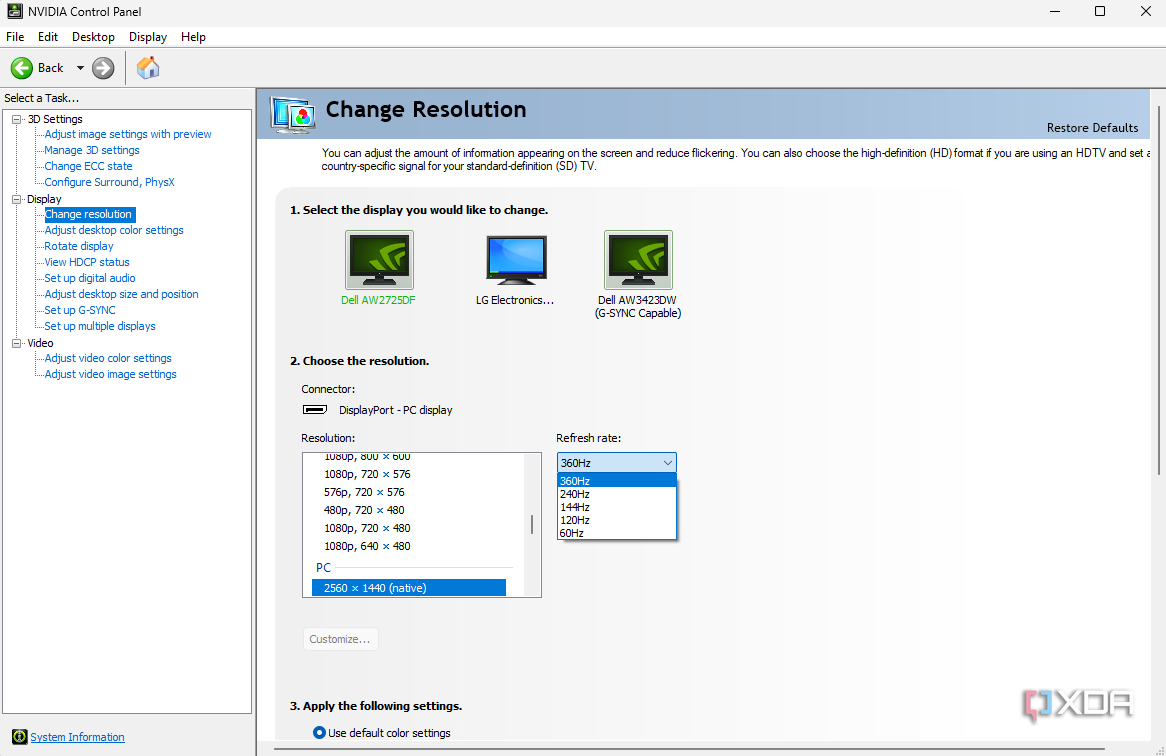Open the System Information link

click(77, 737)
